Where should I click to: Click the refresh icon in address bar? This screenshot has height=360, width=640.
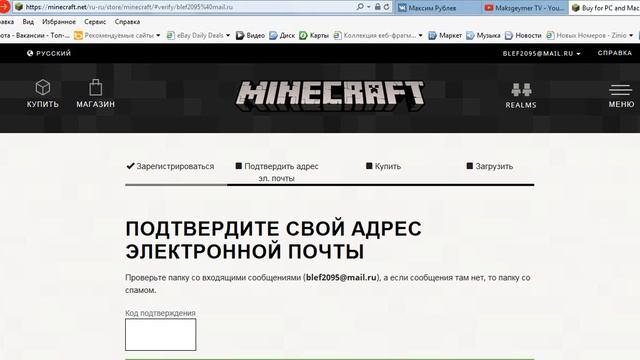tap(386, 7)
